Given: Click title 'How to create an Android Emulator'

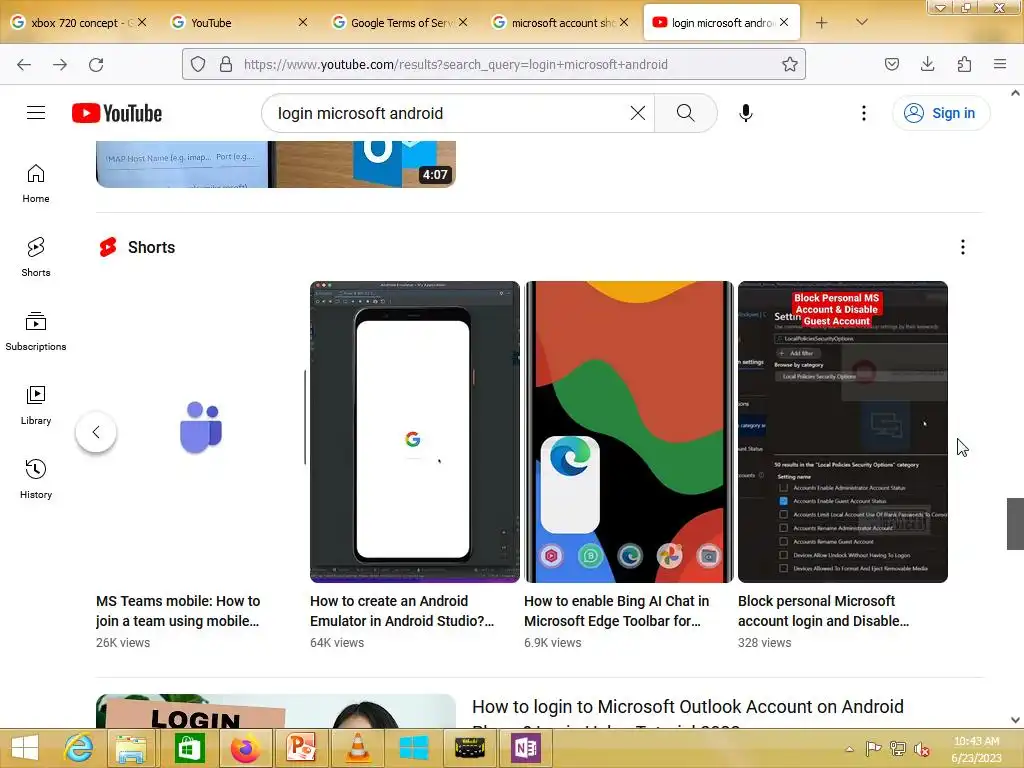Looking at the screenshot, I should 402,611.
